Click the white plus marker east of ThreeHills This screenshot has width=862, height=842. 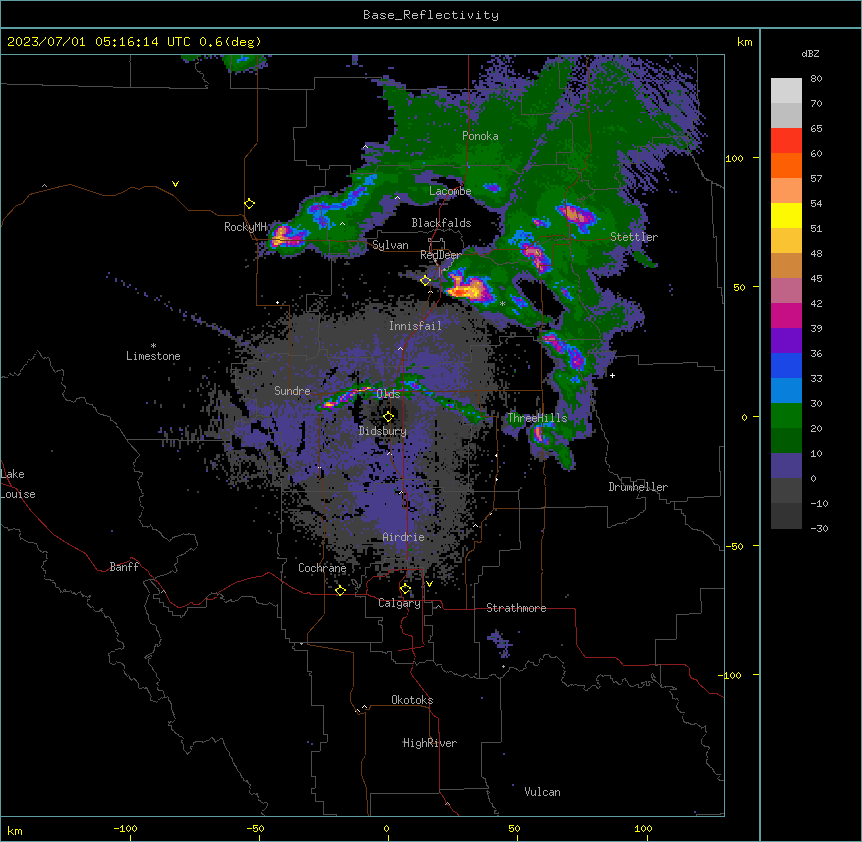click(612, 375)
